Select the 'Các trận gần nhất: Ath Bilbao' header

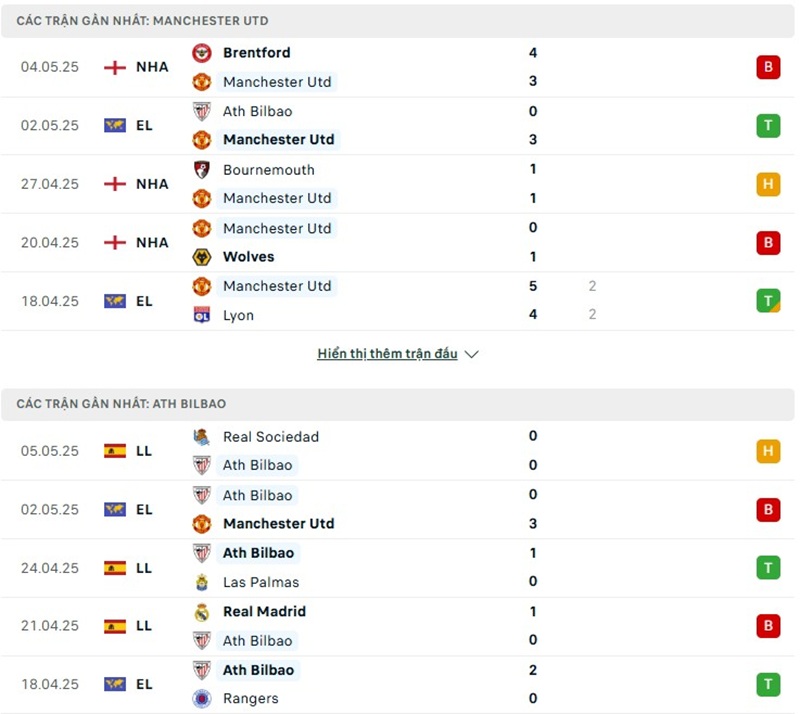click(121, 404)
